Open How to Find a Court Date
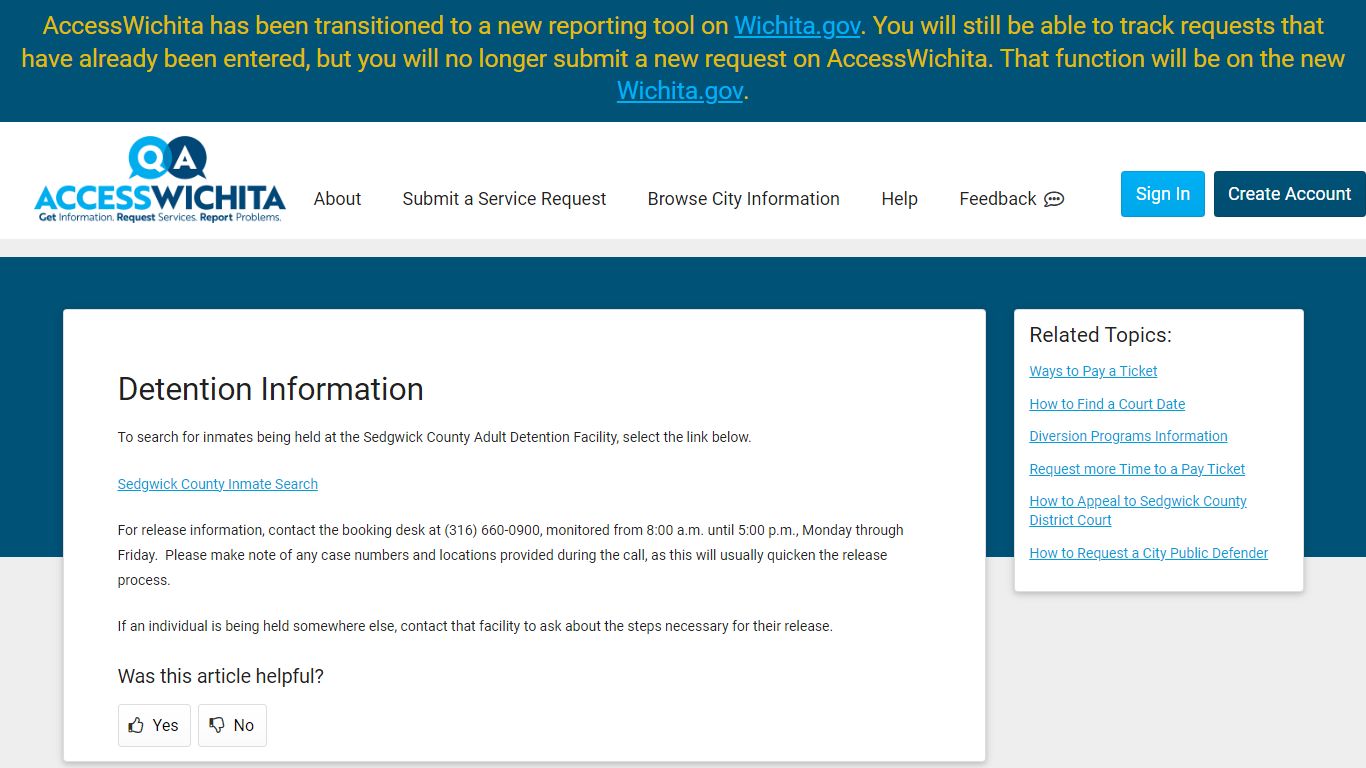This screenshot has width=1366, height=768. [x=1107, y=404]
